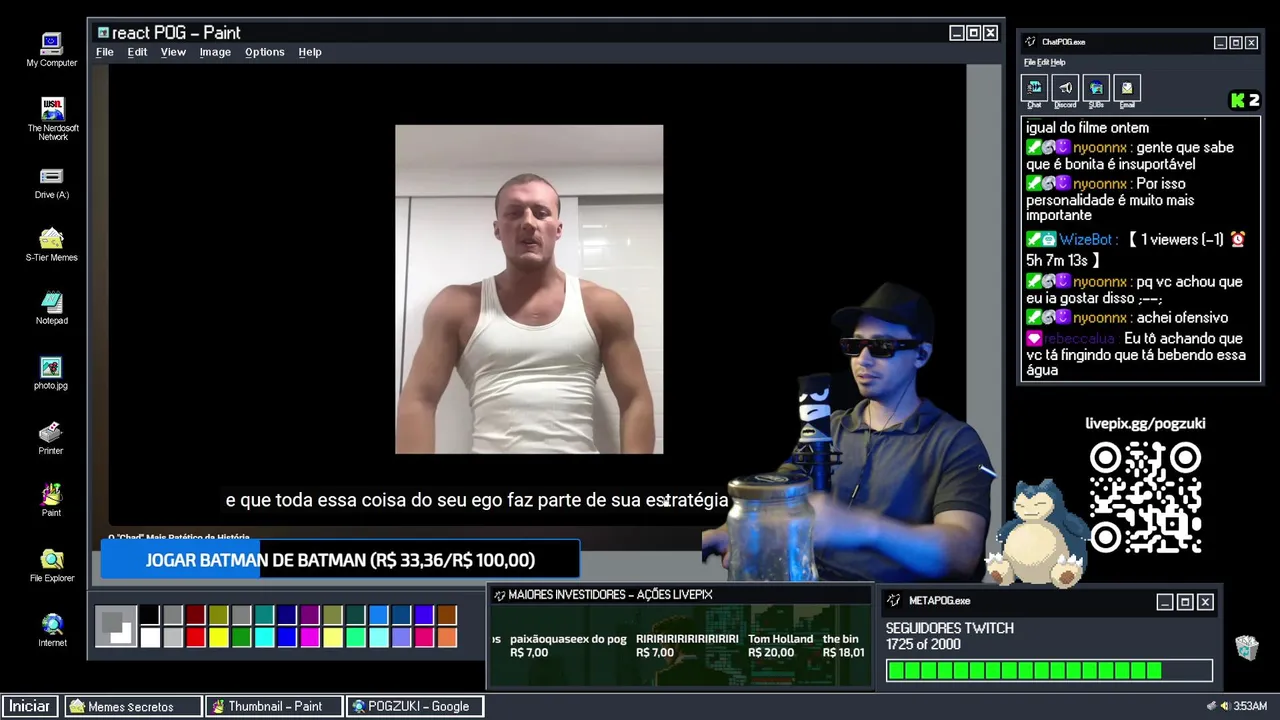
Task: Click the ChatPOG.exe title bar icon
Action: tap(1031, 42)
